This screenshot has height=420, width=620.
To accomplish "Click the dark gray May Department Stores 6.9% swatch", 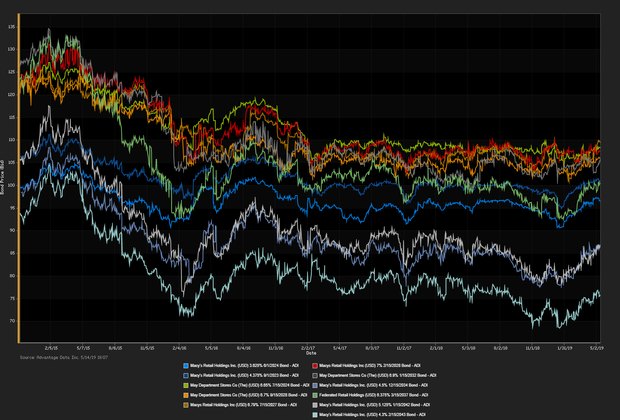I will pyautogui.click(x=315, y=375).
